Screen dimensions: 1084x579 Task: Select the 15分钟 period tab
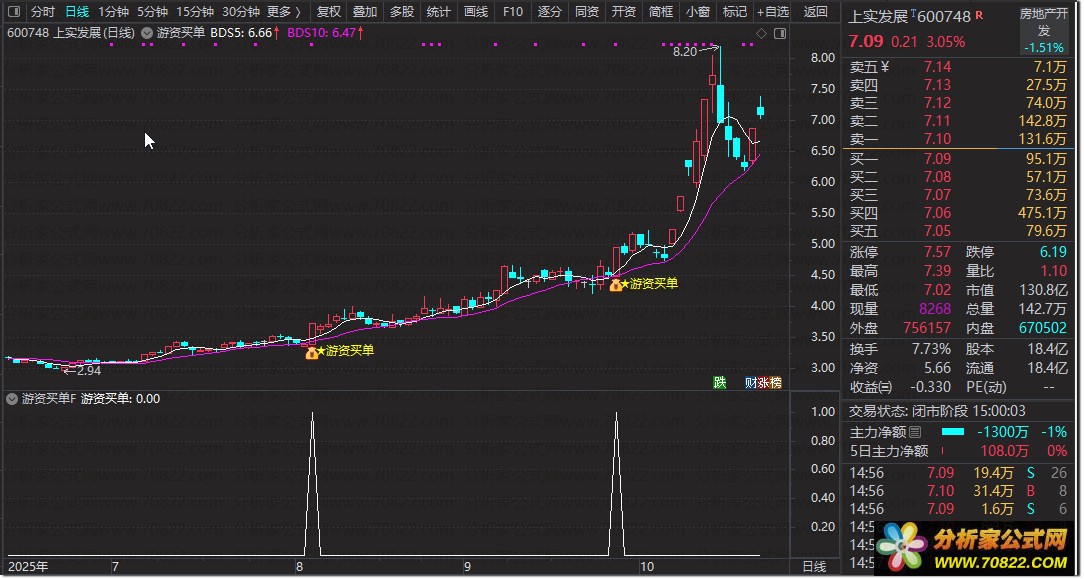[x=194, y=12]
